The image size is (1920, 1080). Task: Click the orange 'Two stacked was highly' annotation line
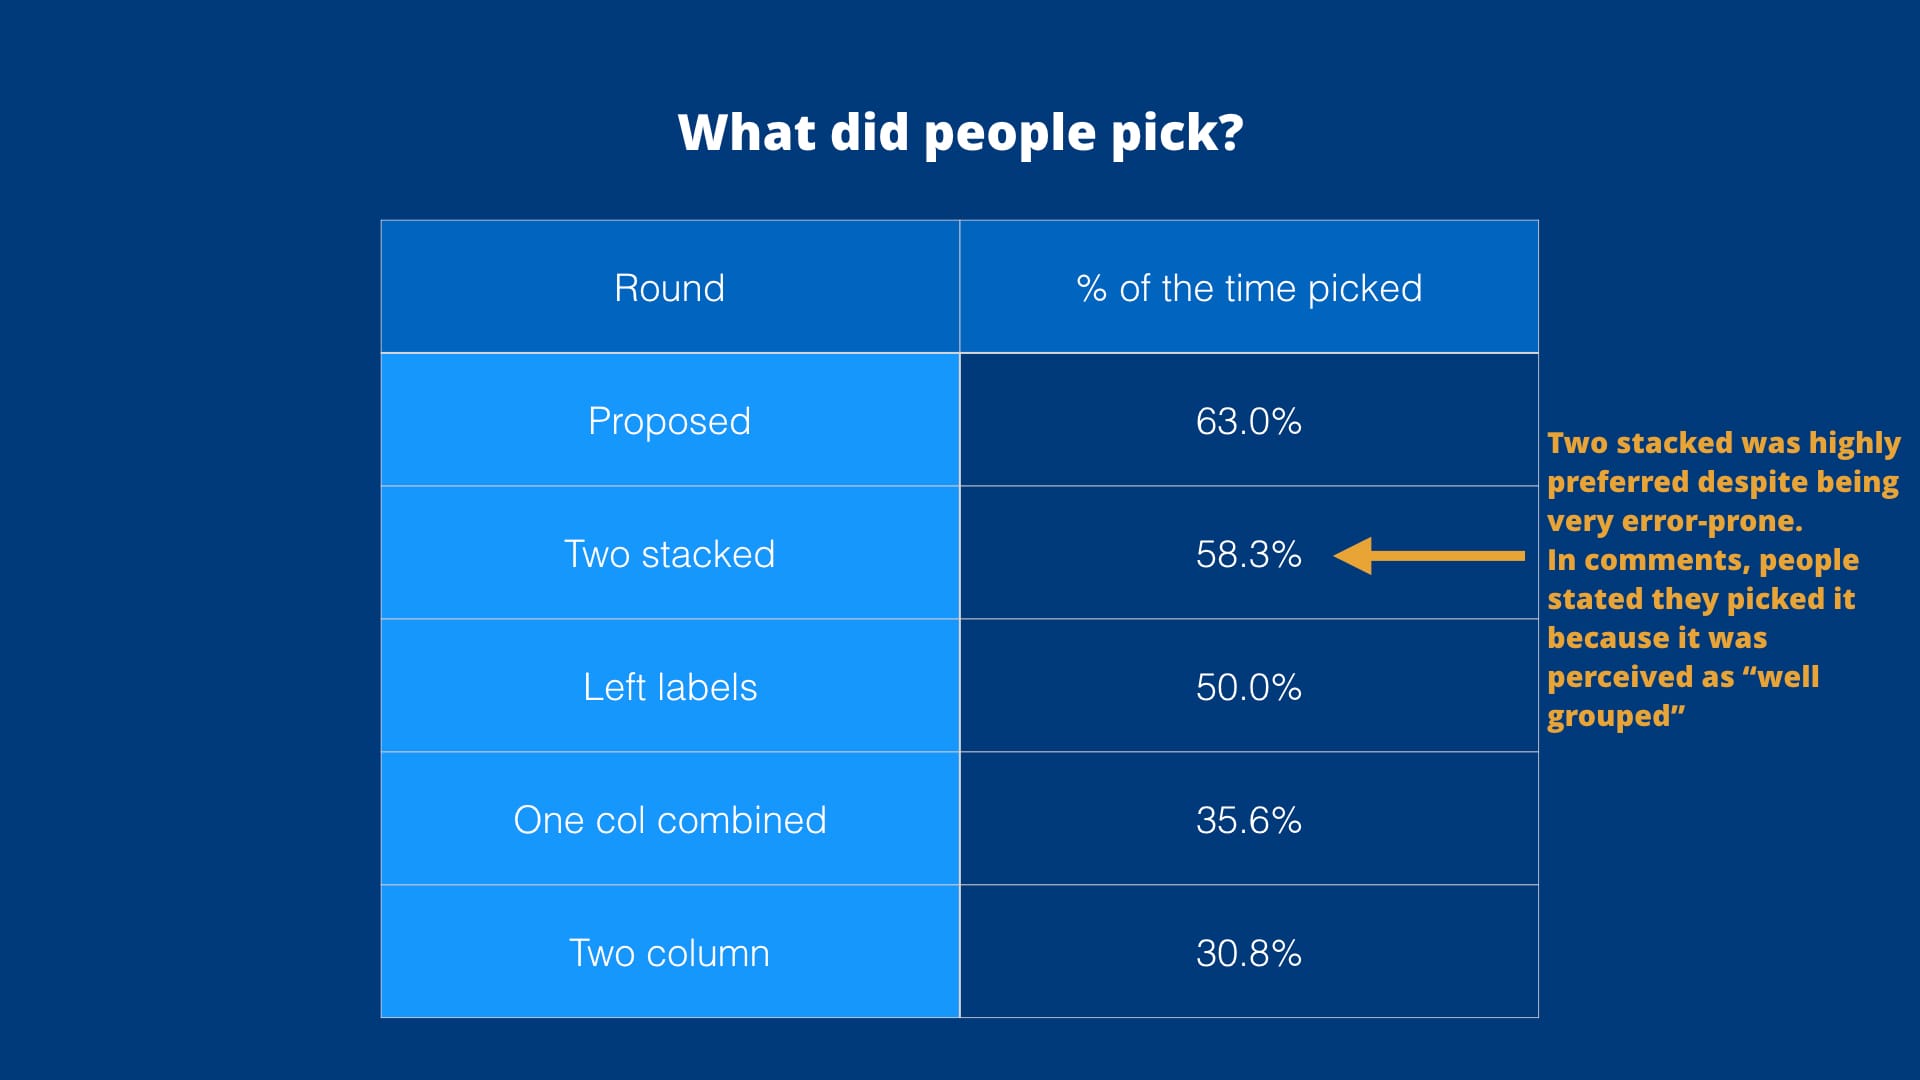[1723, 443]
